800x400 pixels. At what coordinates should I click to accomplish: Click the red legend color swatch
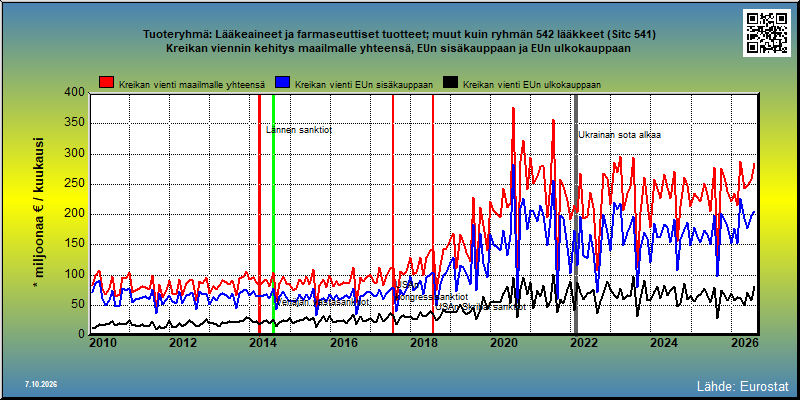click(107, 83)
